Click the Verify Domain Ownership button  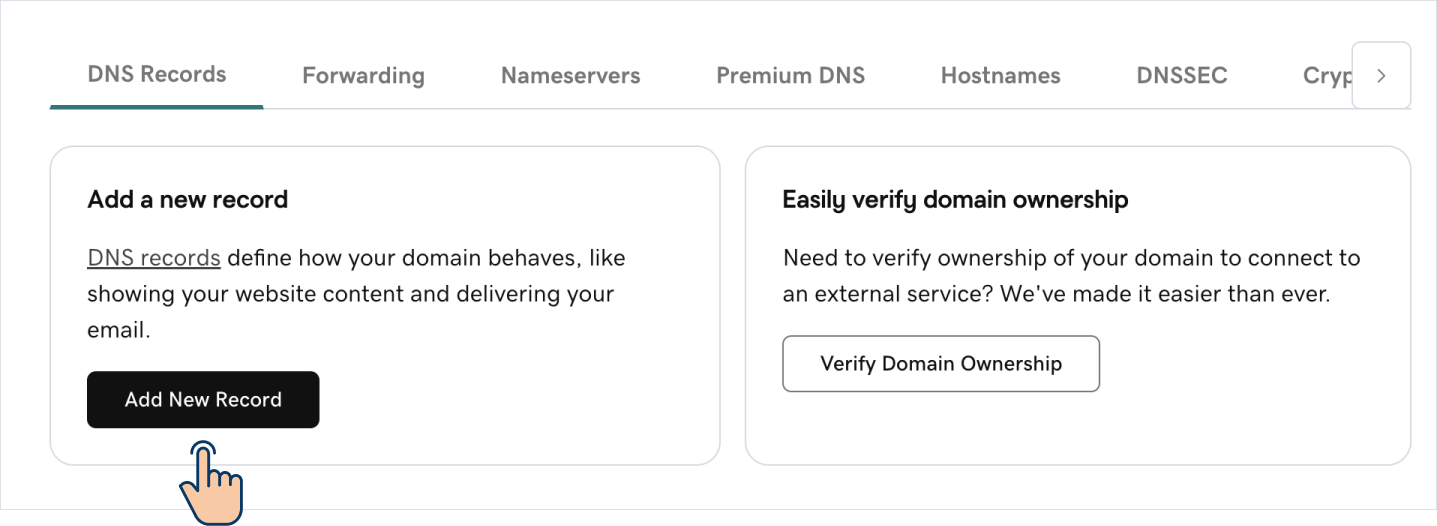pyautogui.click(x=941, y=364)
